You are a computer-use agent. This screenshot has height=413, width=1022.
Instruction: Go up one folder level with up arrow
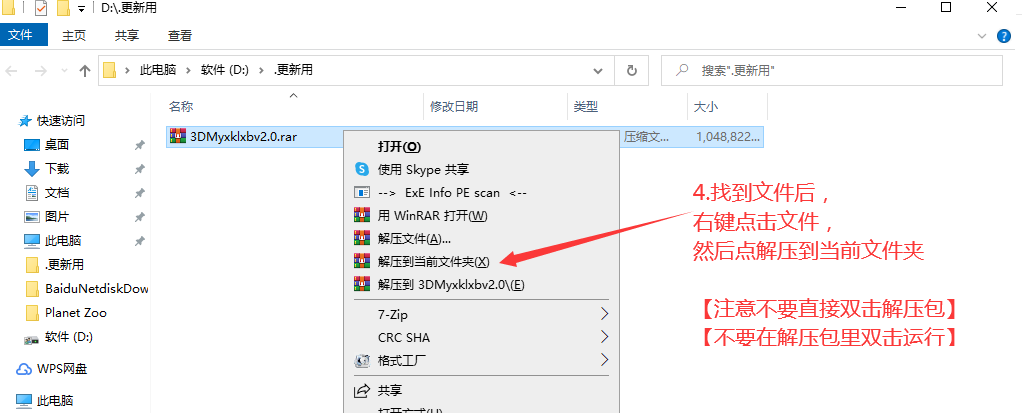point(85,71)
